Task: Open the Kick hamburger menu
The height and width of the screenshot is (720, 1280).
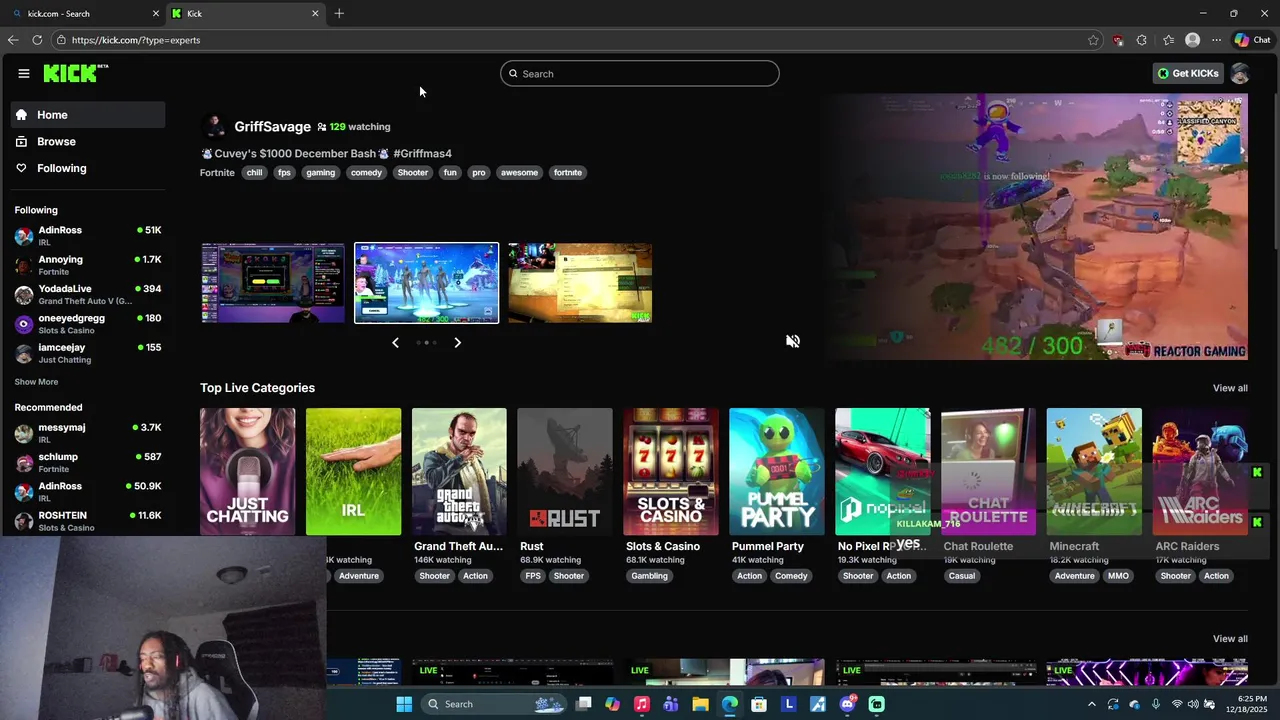Action: (x=24, y=73)
